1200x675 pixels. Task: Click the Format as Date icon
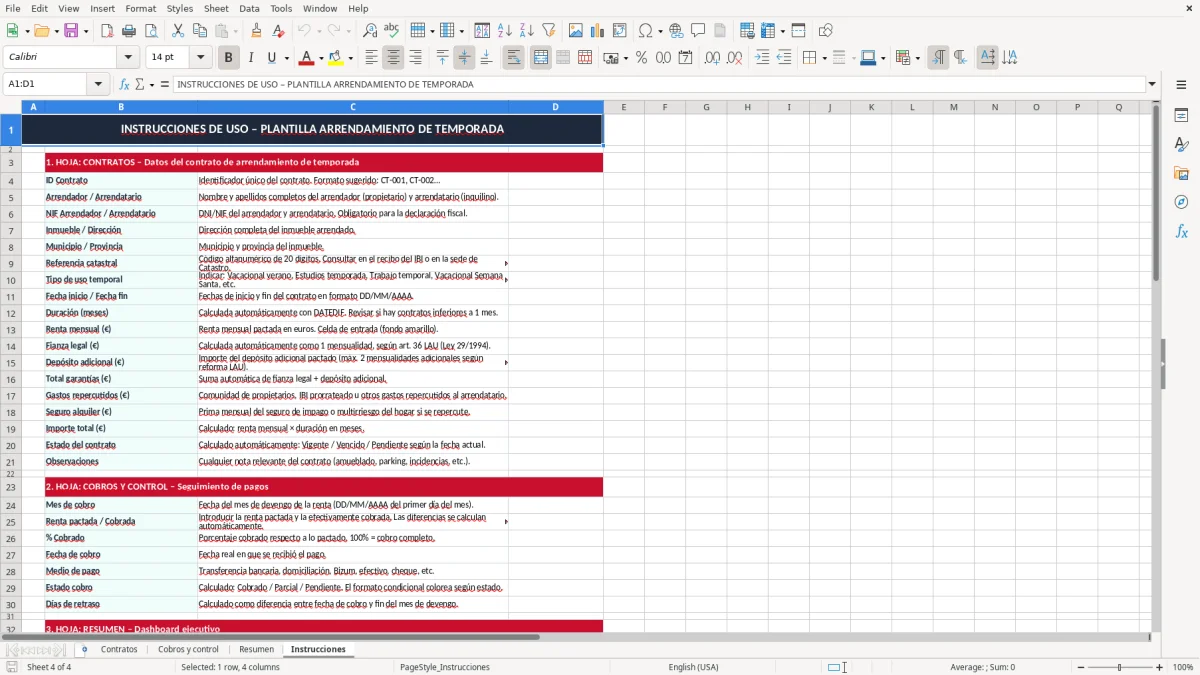[x=686, y=58]
